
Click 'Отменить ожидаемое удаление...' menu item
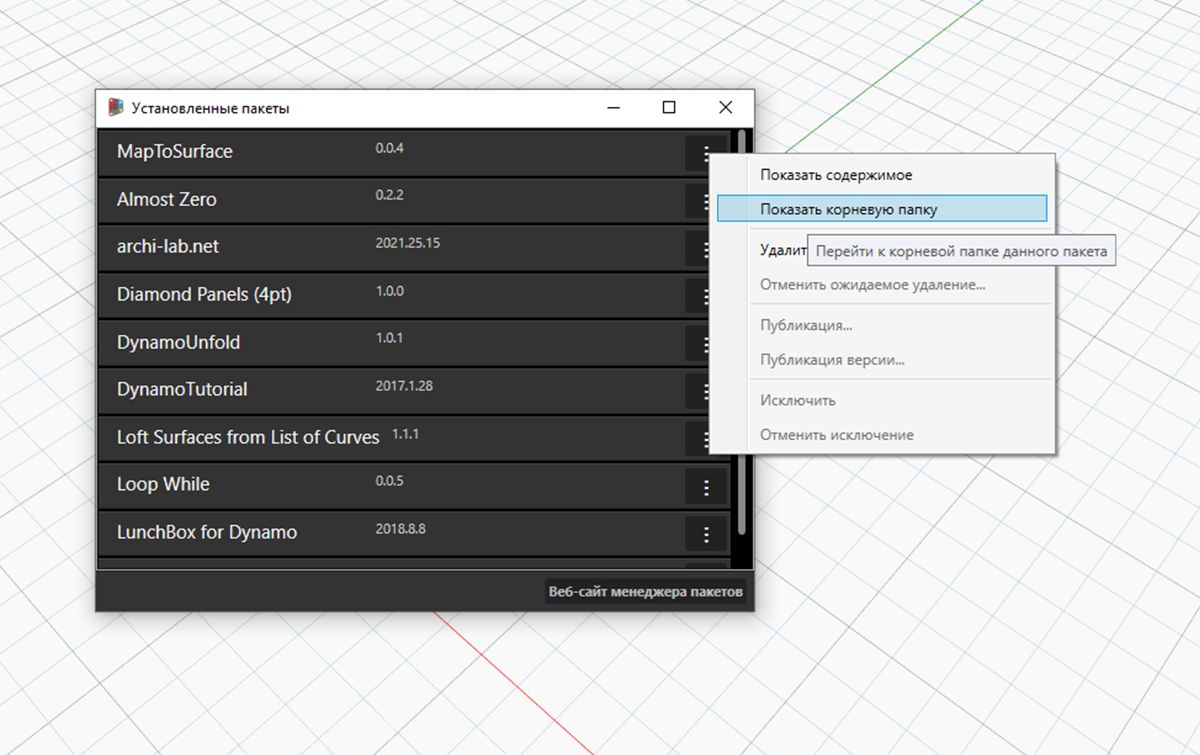click(873, 284)
